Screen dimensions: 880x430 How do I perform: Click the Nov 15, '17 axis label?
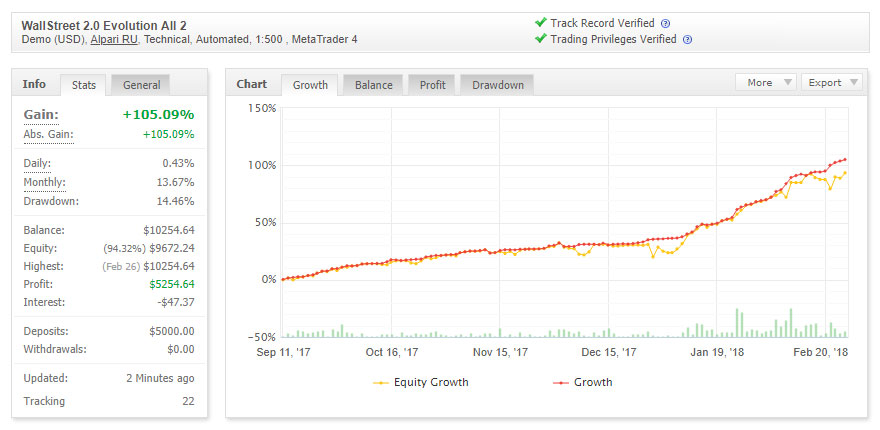[x=500, y=353]
